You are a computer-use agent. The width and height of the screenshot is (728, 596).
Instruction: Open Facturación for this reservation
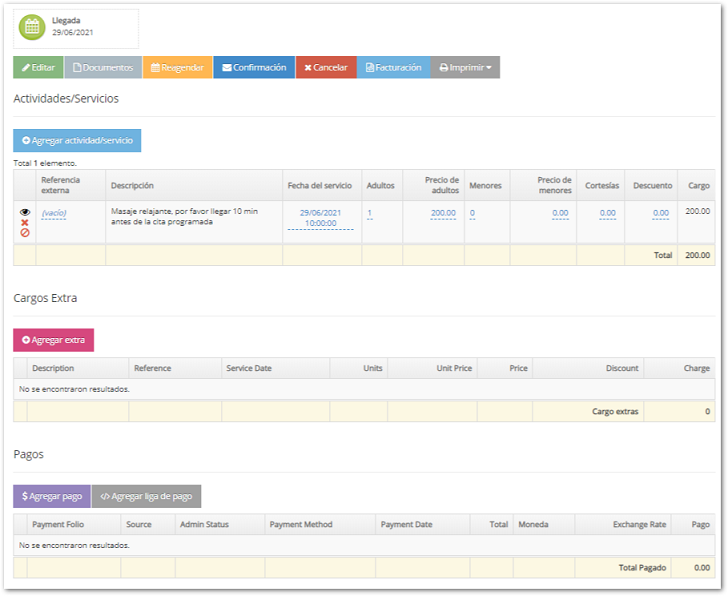393,68
